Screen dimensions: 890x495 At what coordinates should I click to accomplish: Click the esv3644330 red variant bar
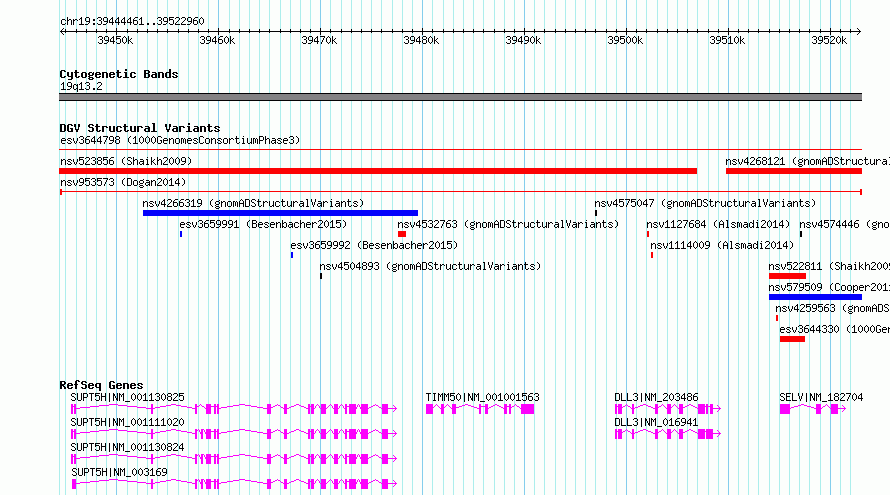(x=792, y=339)
